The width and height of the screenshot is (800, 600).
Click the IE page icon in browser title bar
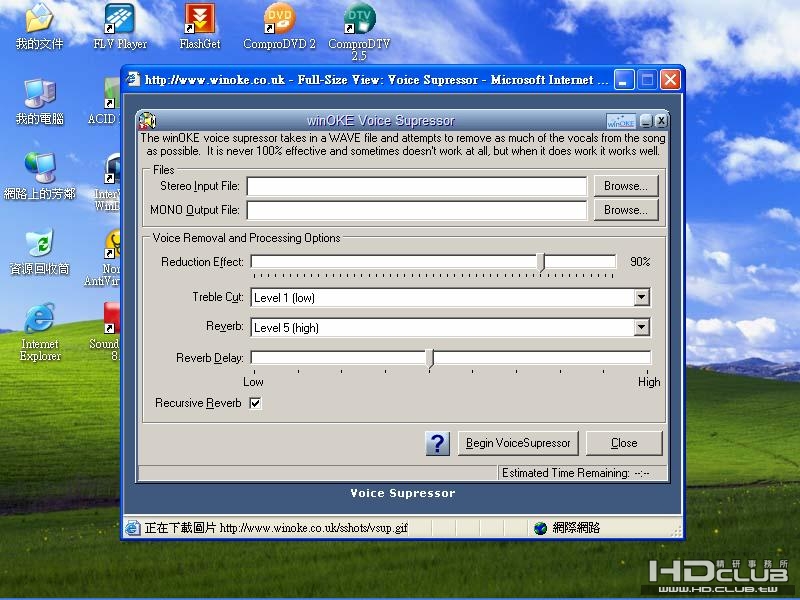tap(133, 79)
